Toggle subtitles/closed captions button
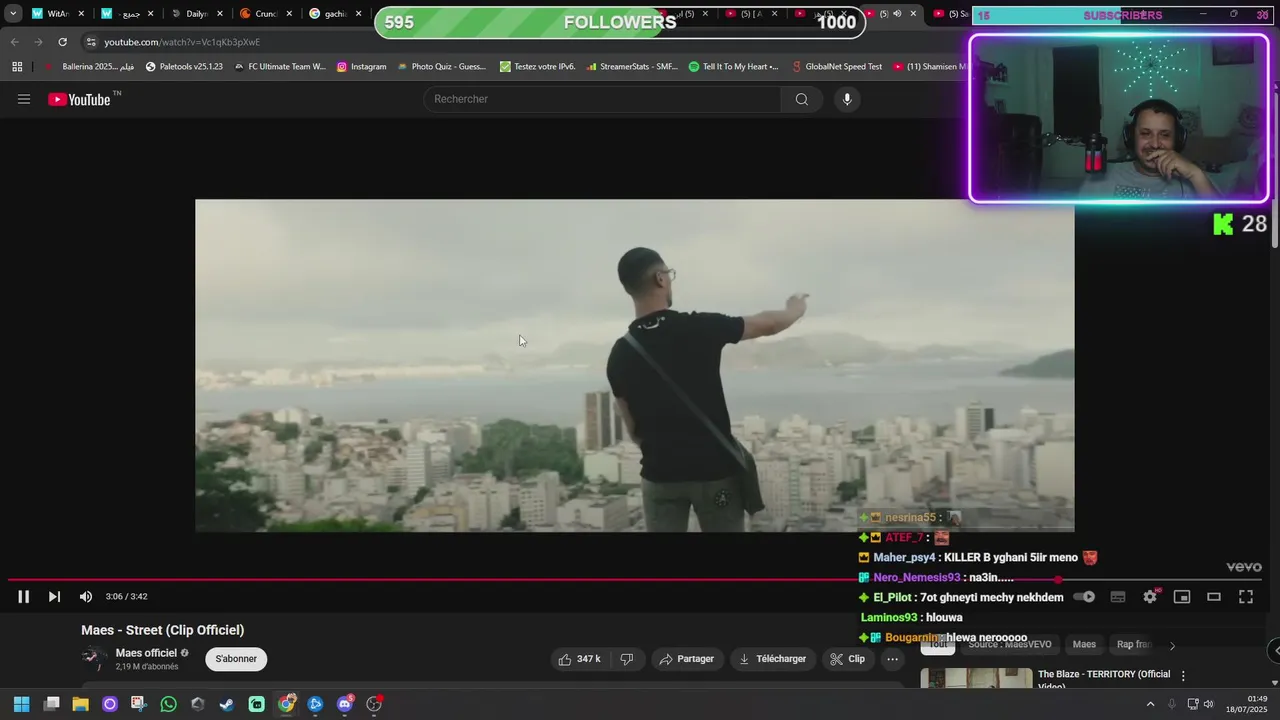 tap(1118, 597)
